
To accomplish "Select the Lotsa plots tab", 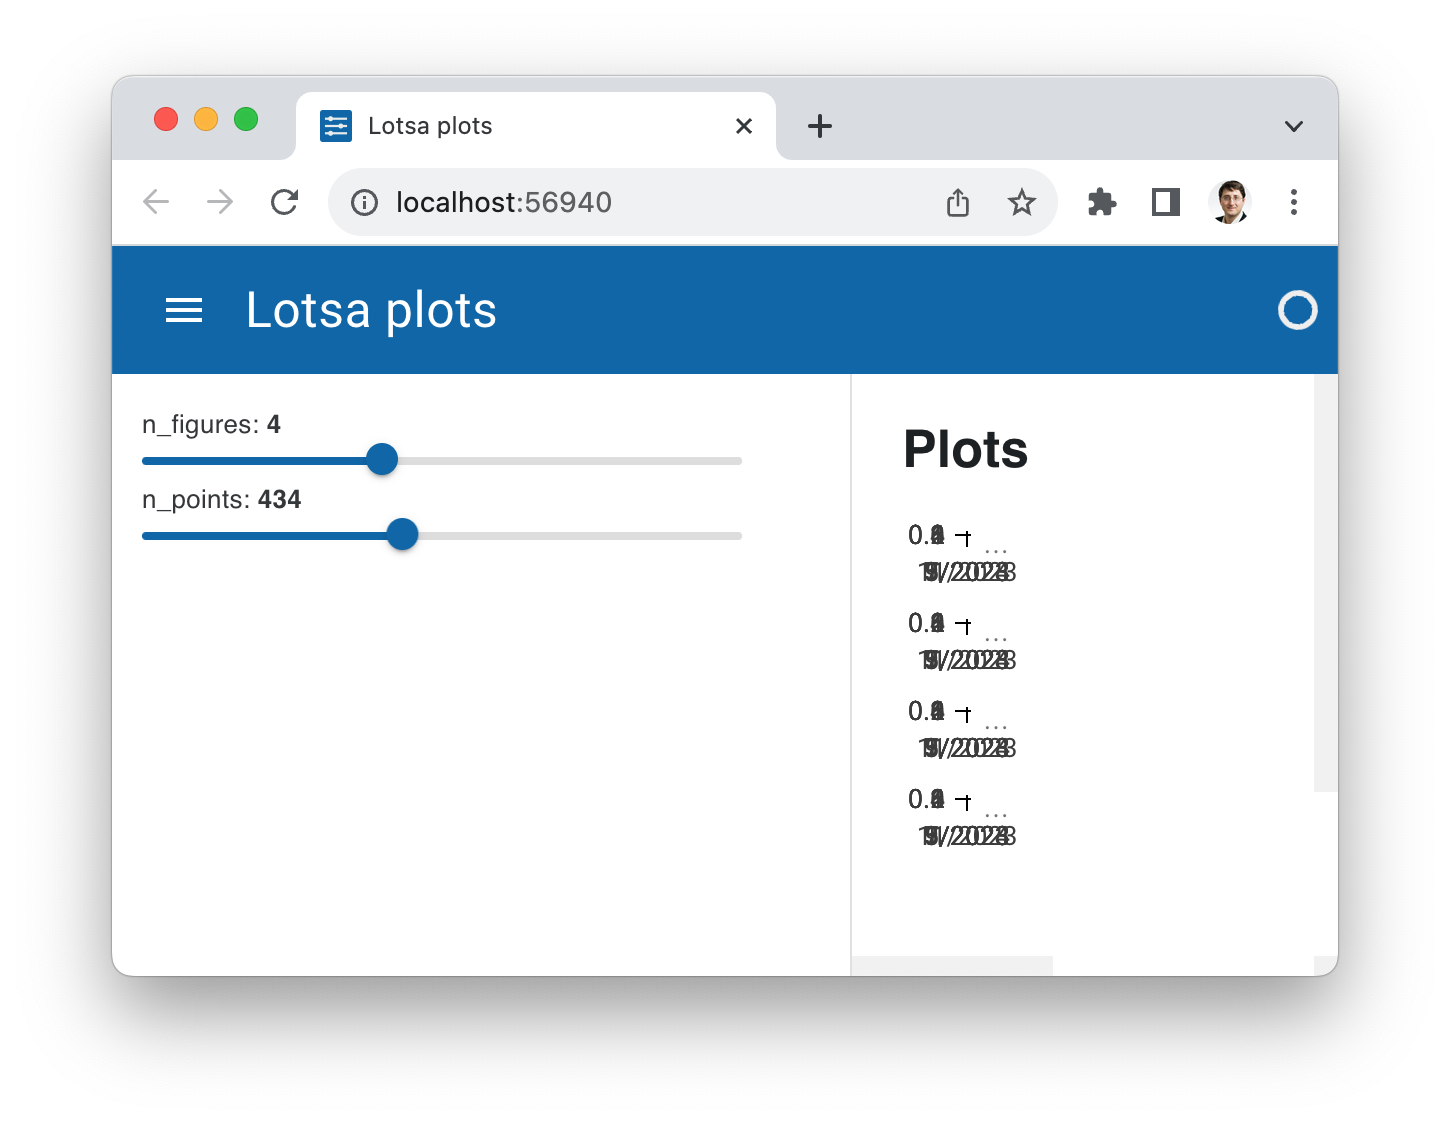I will [x=536, y=126].
